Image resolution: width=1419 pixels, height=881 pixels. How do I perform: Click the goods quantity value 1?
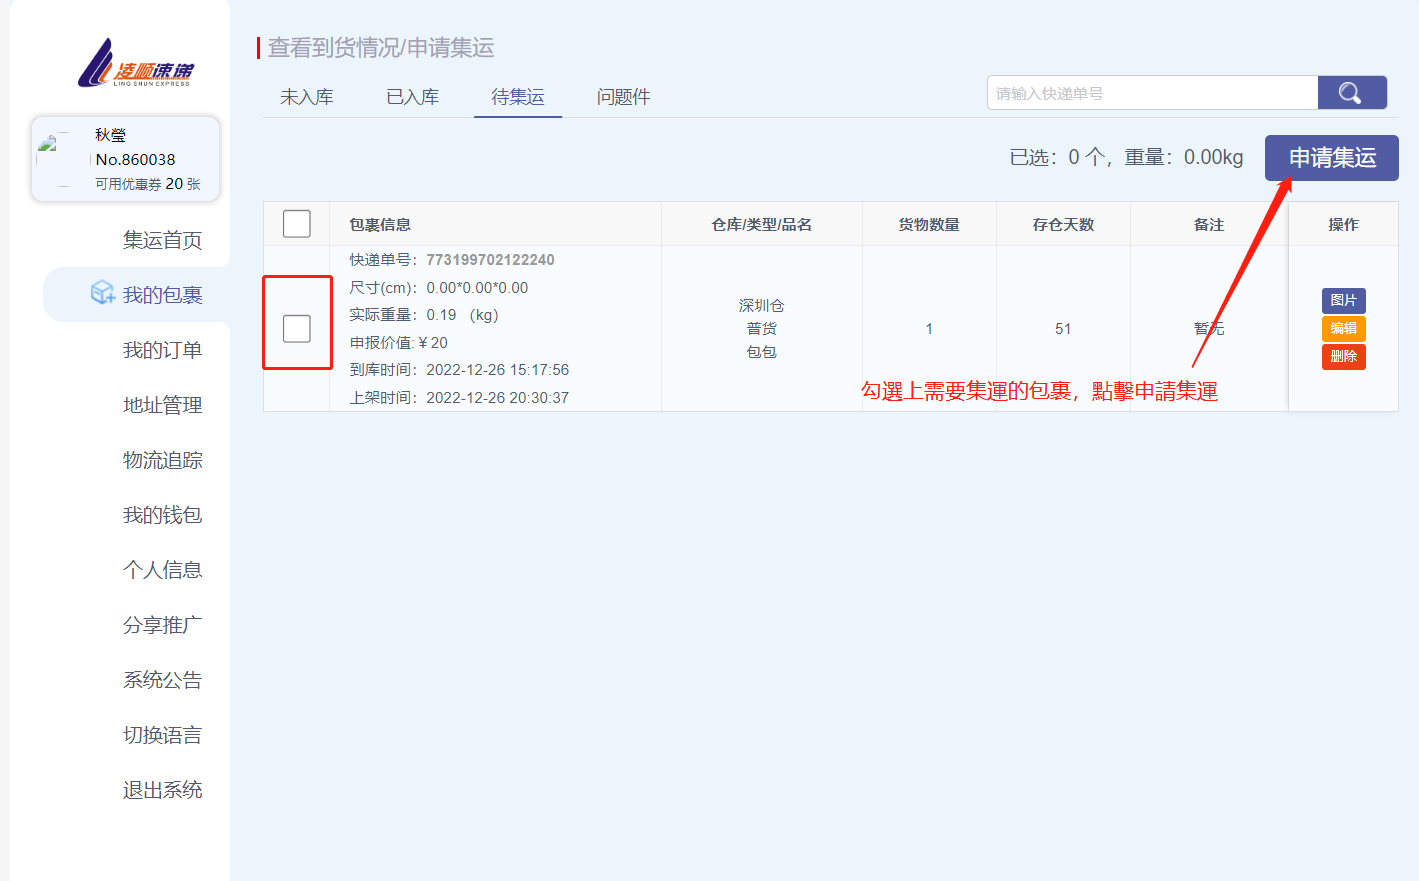(x=929, y=329)
